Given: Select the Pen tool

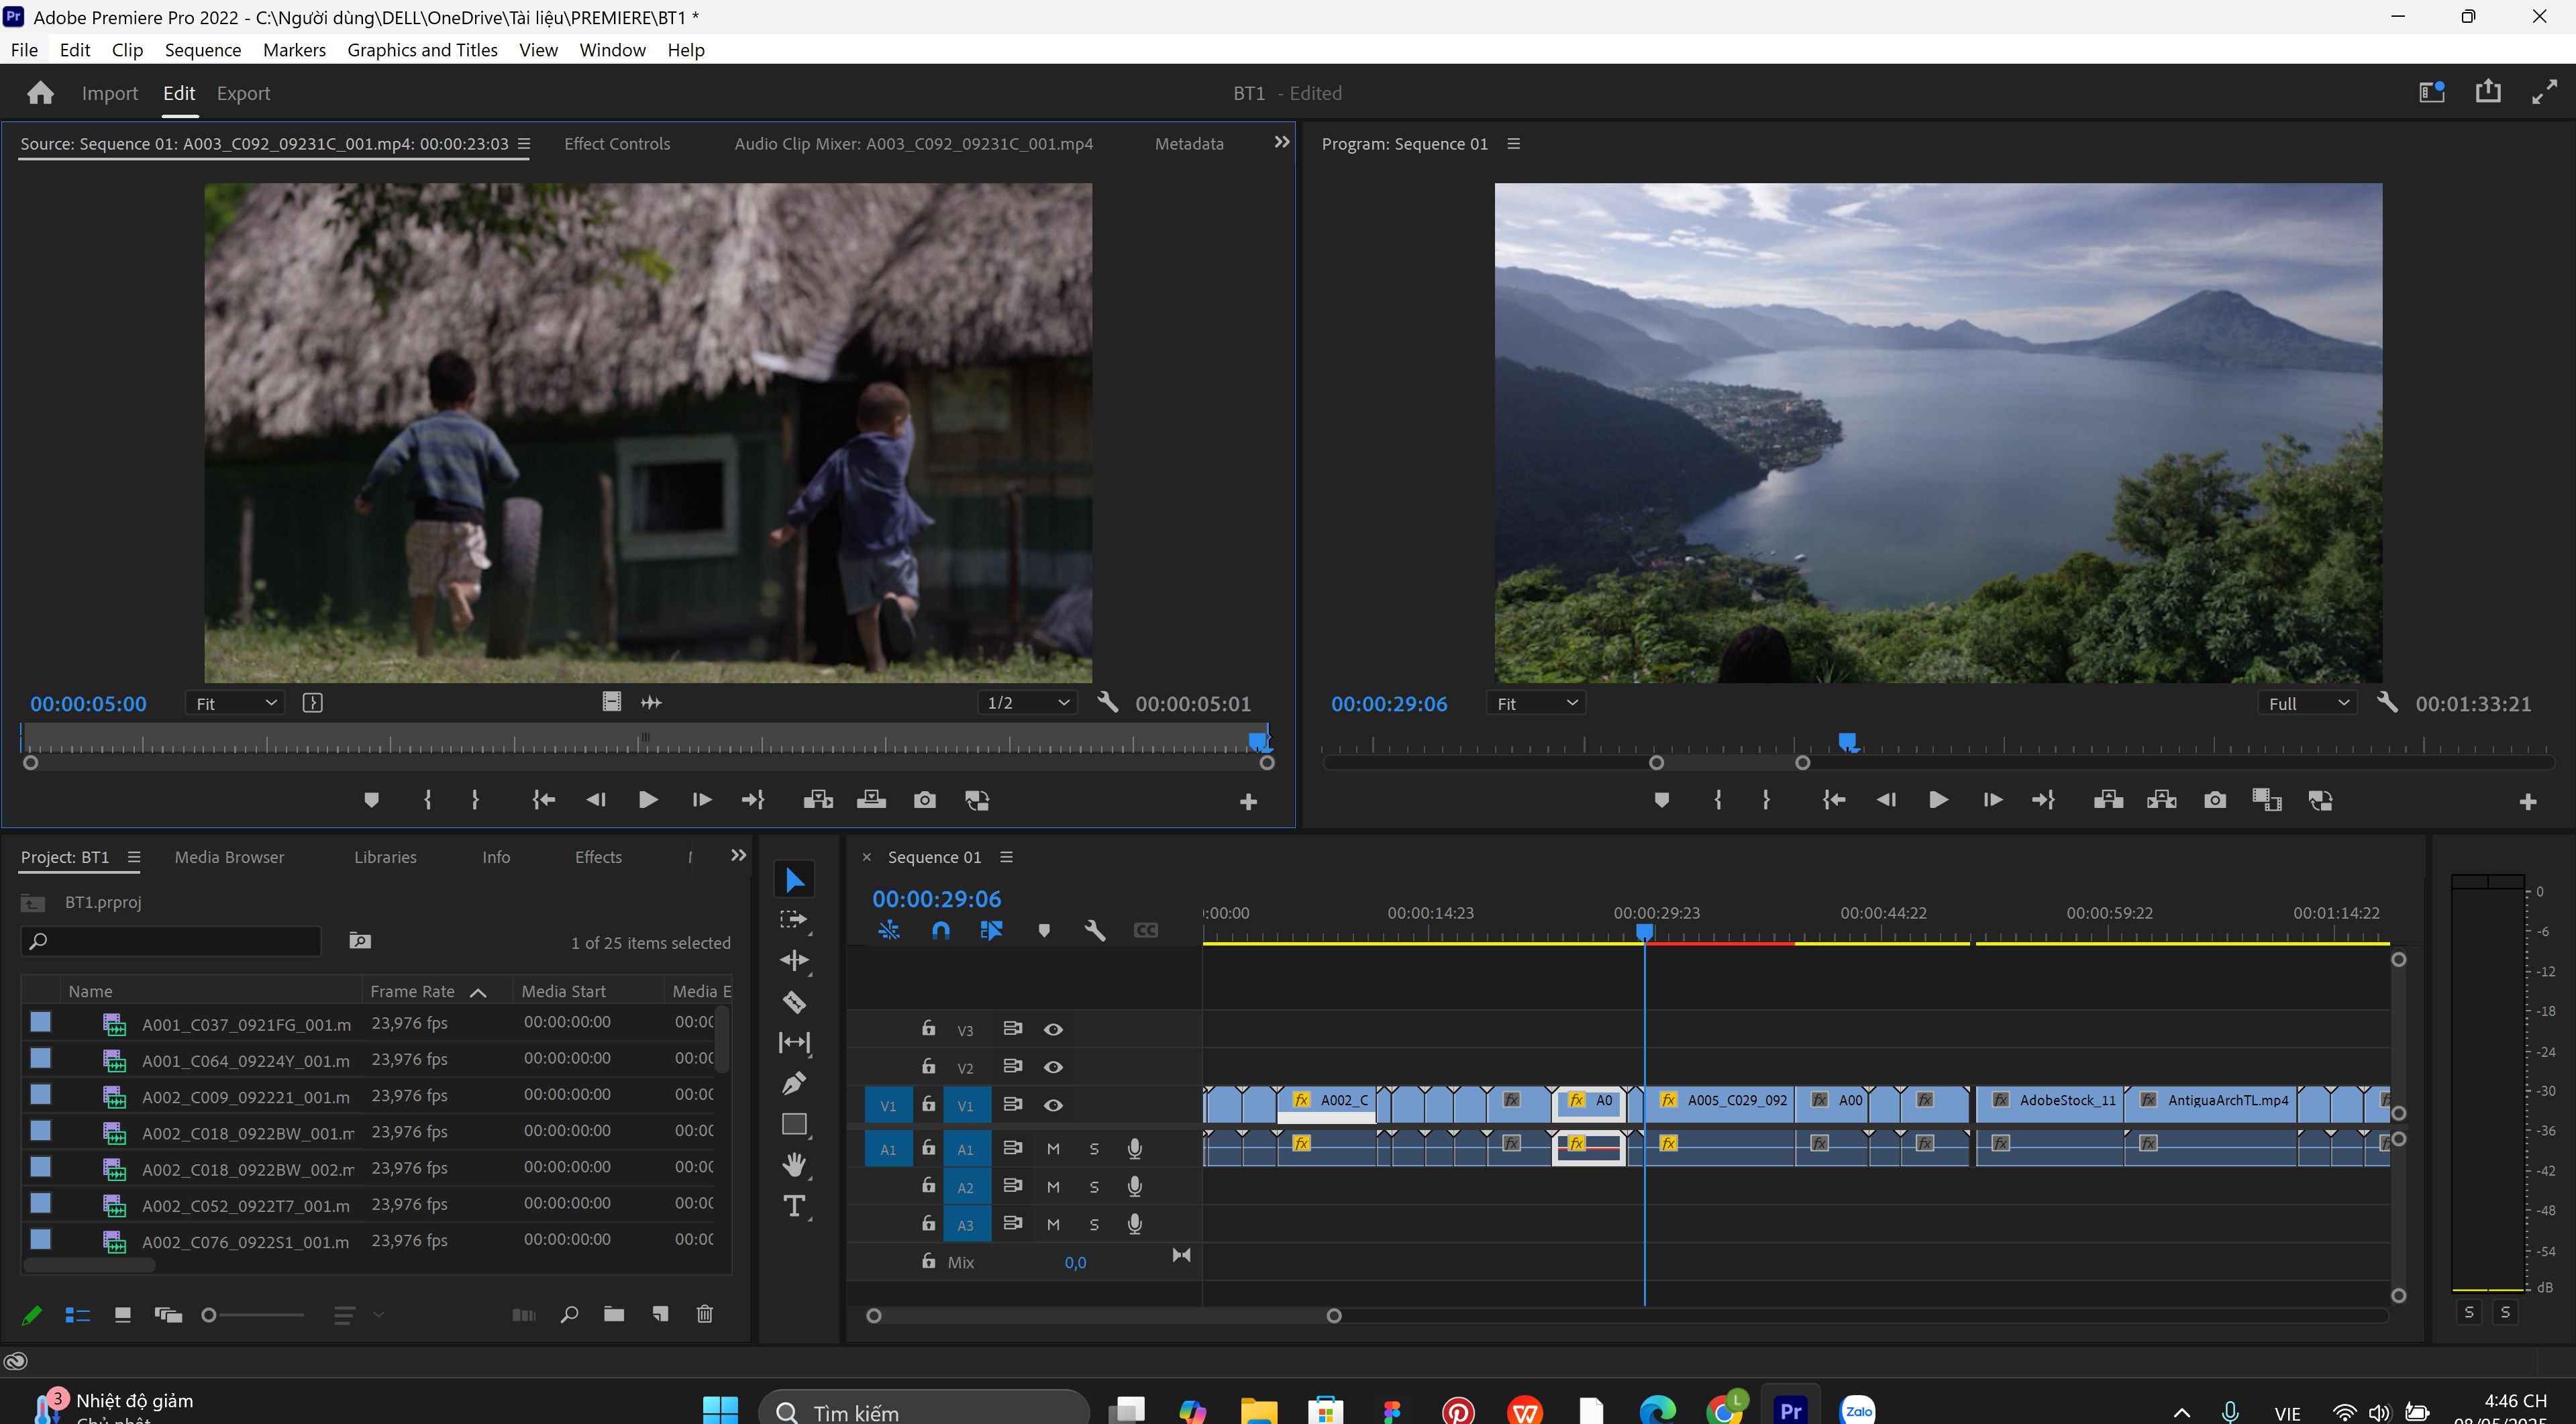Looking at the screenshot, I should pyautogui.click(x=794, y=1083).
